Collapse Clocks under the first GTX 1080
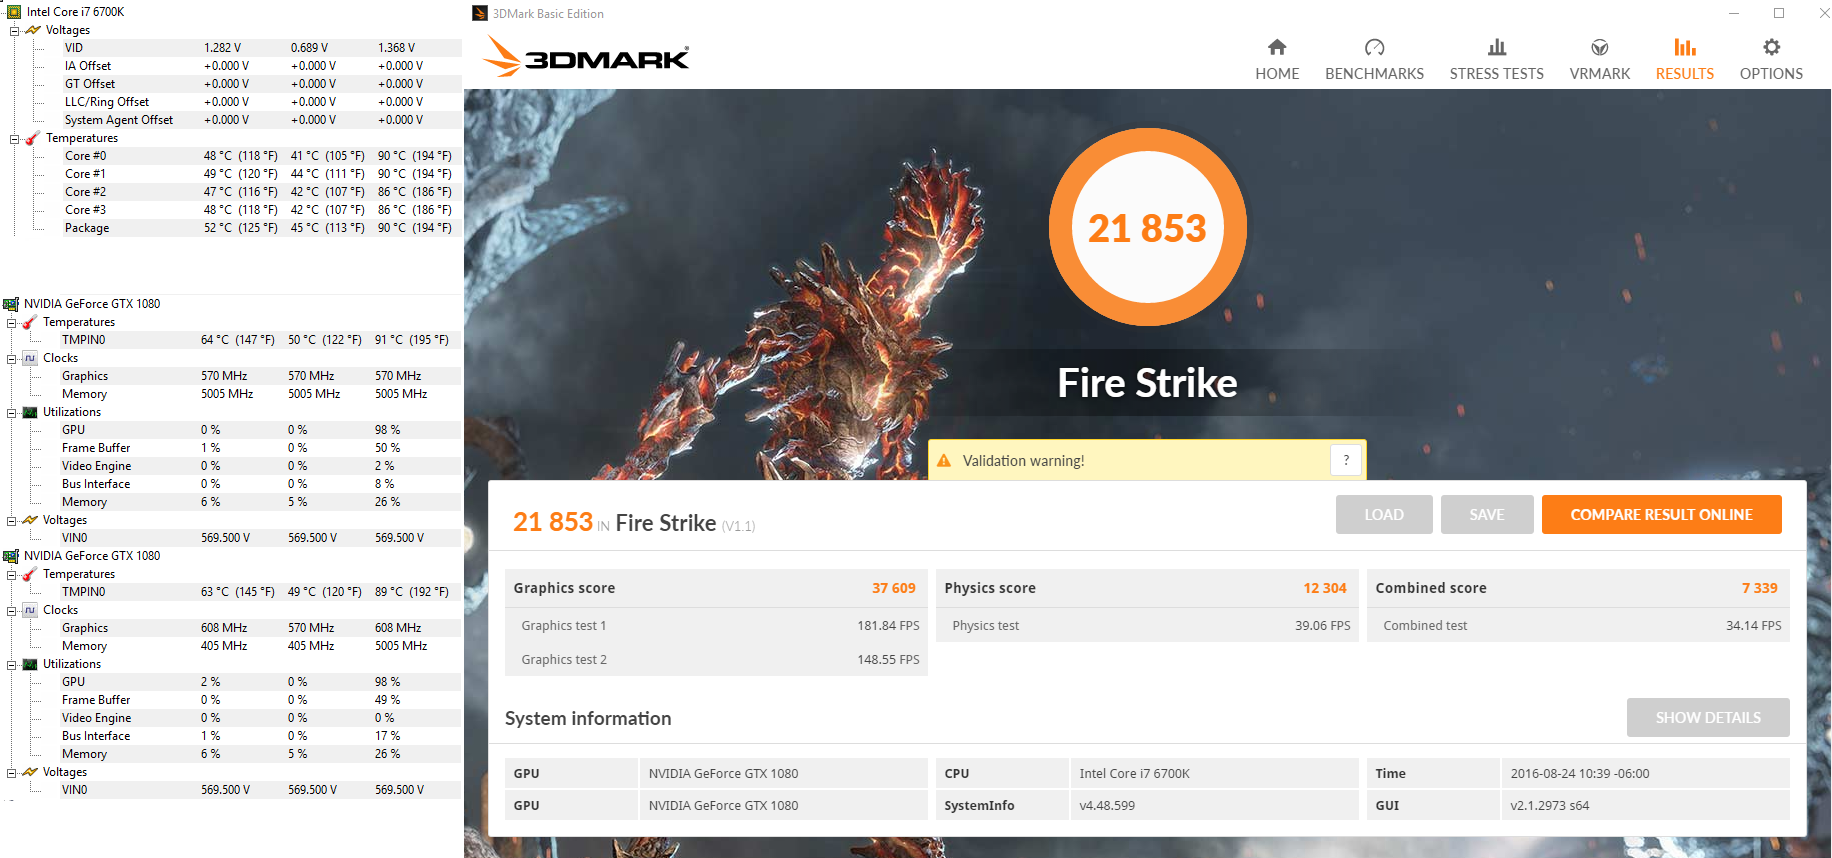 point(11,358)
